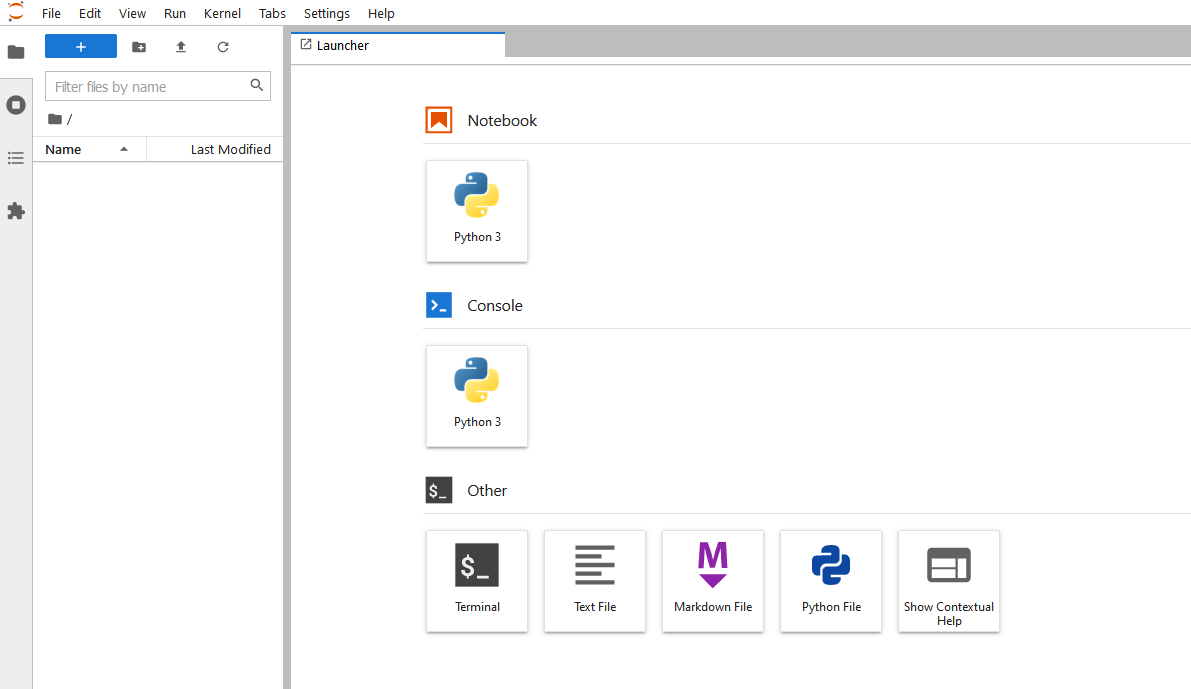The height and width of the screenshot is (689, 1191).
Task: Click the Notebook section heading text
Action: click(x=502, y=121)
